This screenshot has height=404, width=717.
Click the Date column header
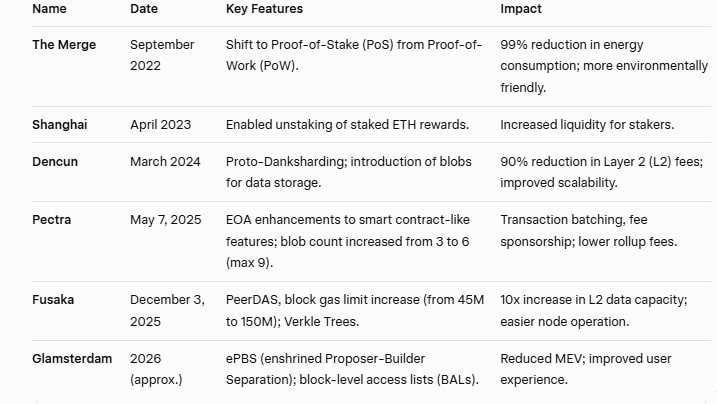coord(143,9)
